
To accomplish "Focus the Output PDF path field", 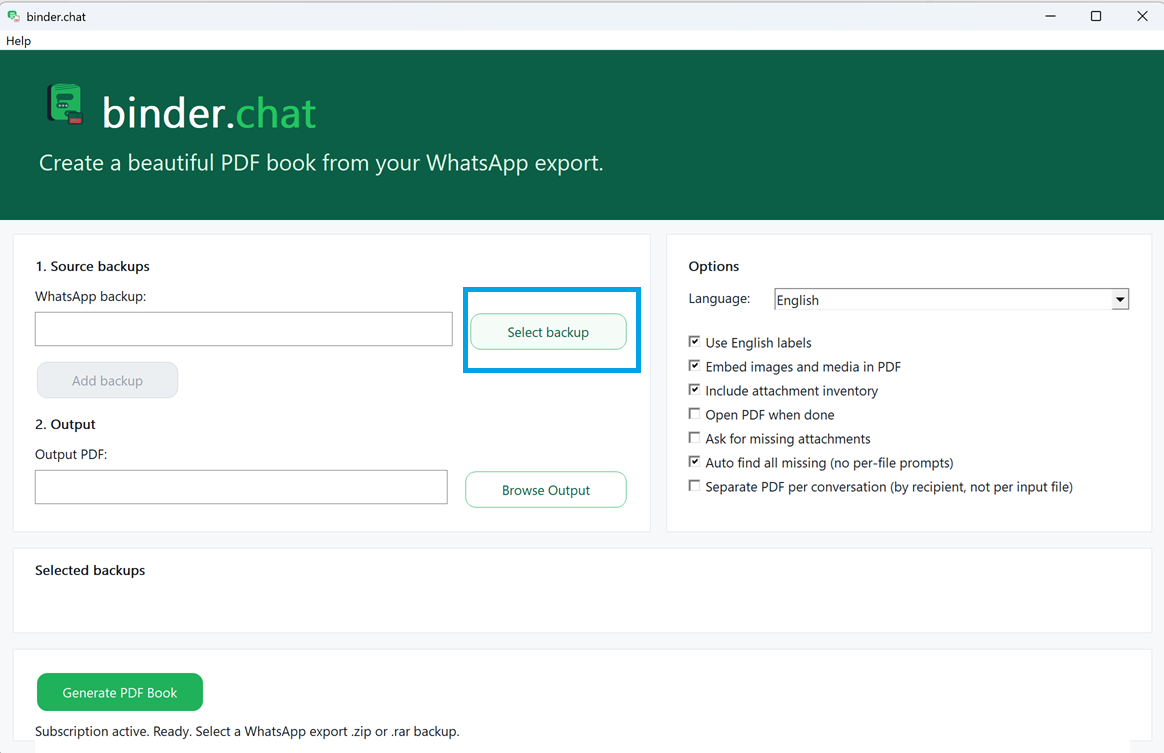I will tap(241, 487).
